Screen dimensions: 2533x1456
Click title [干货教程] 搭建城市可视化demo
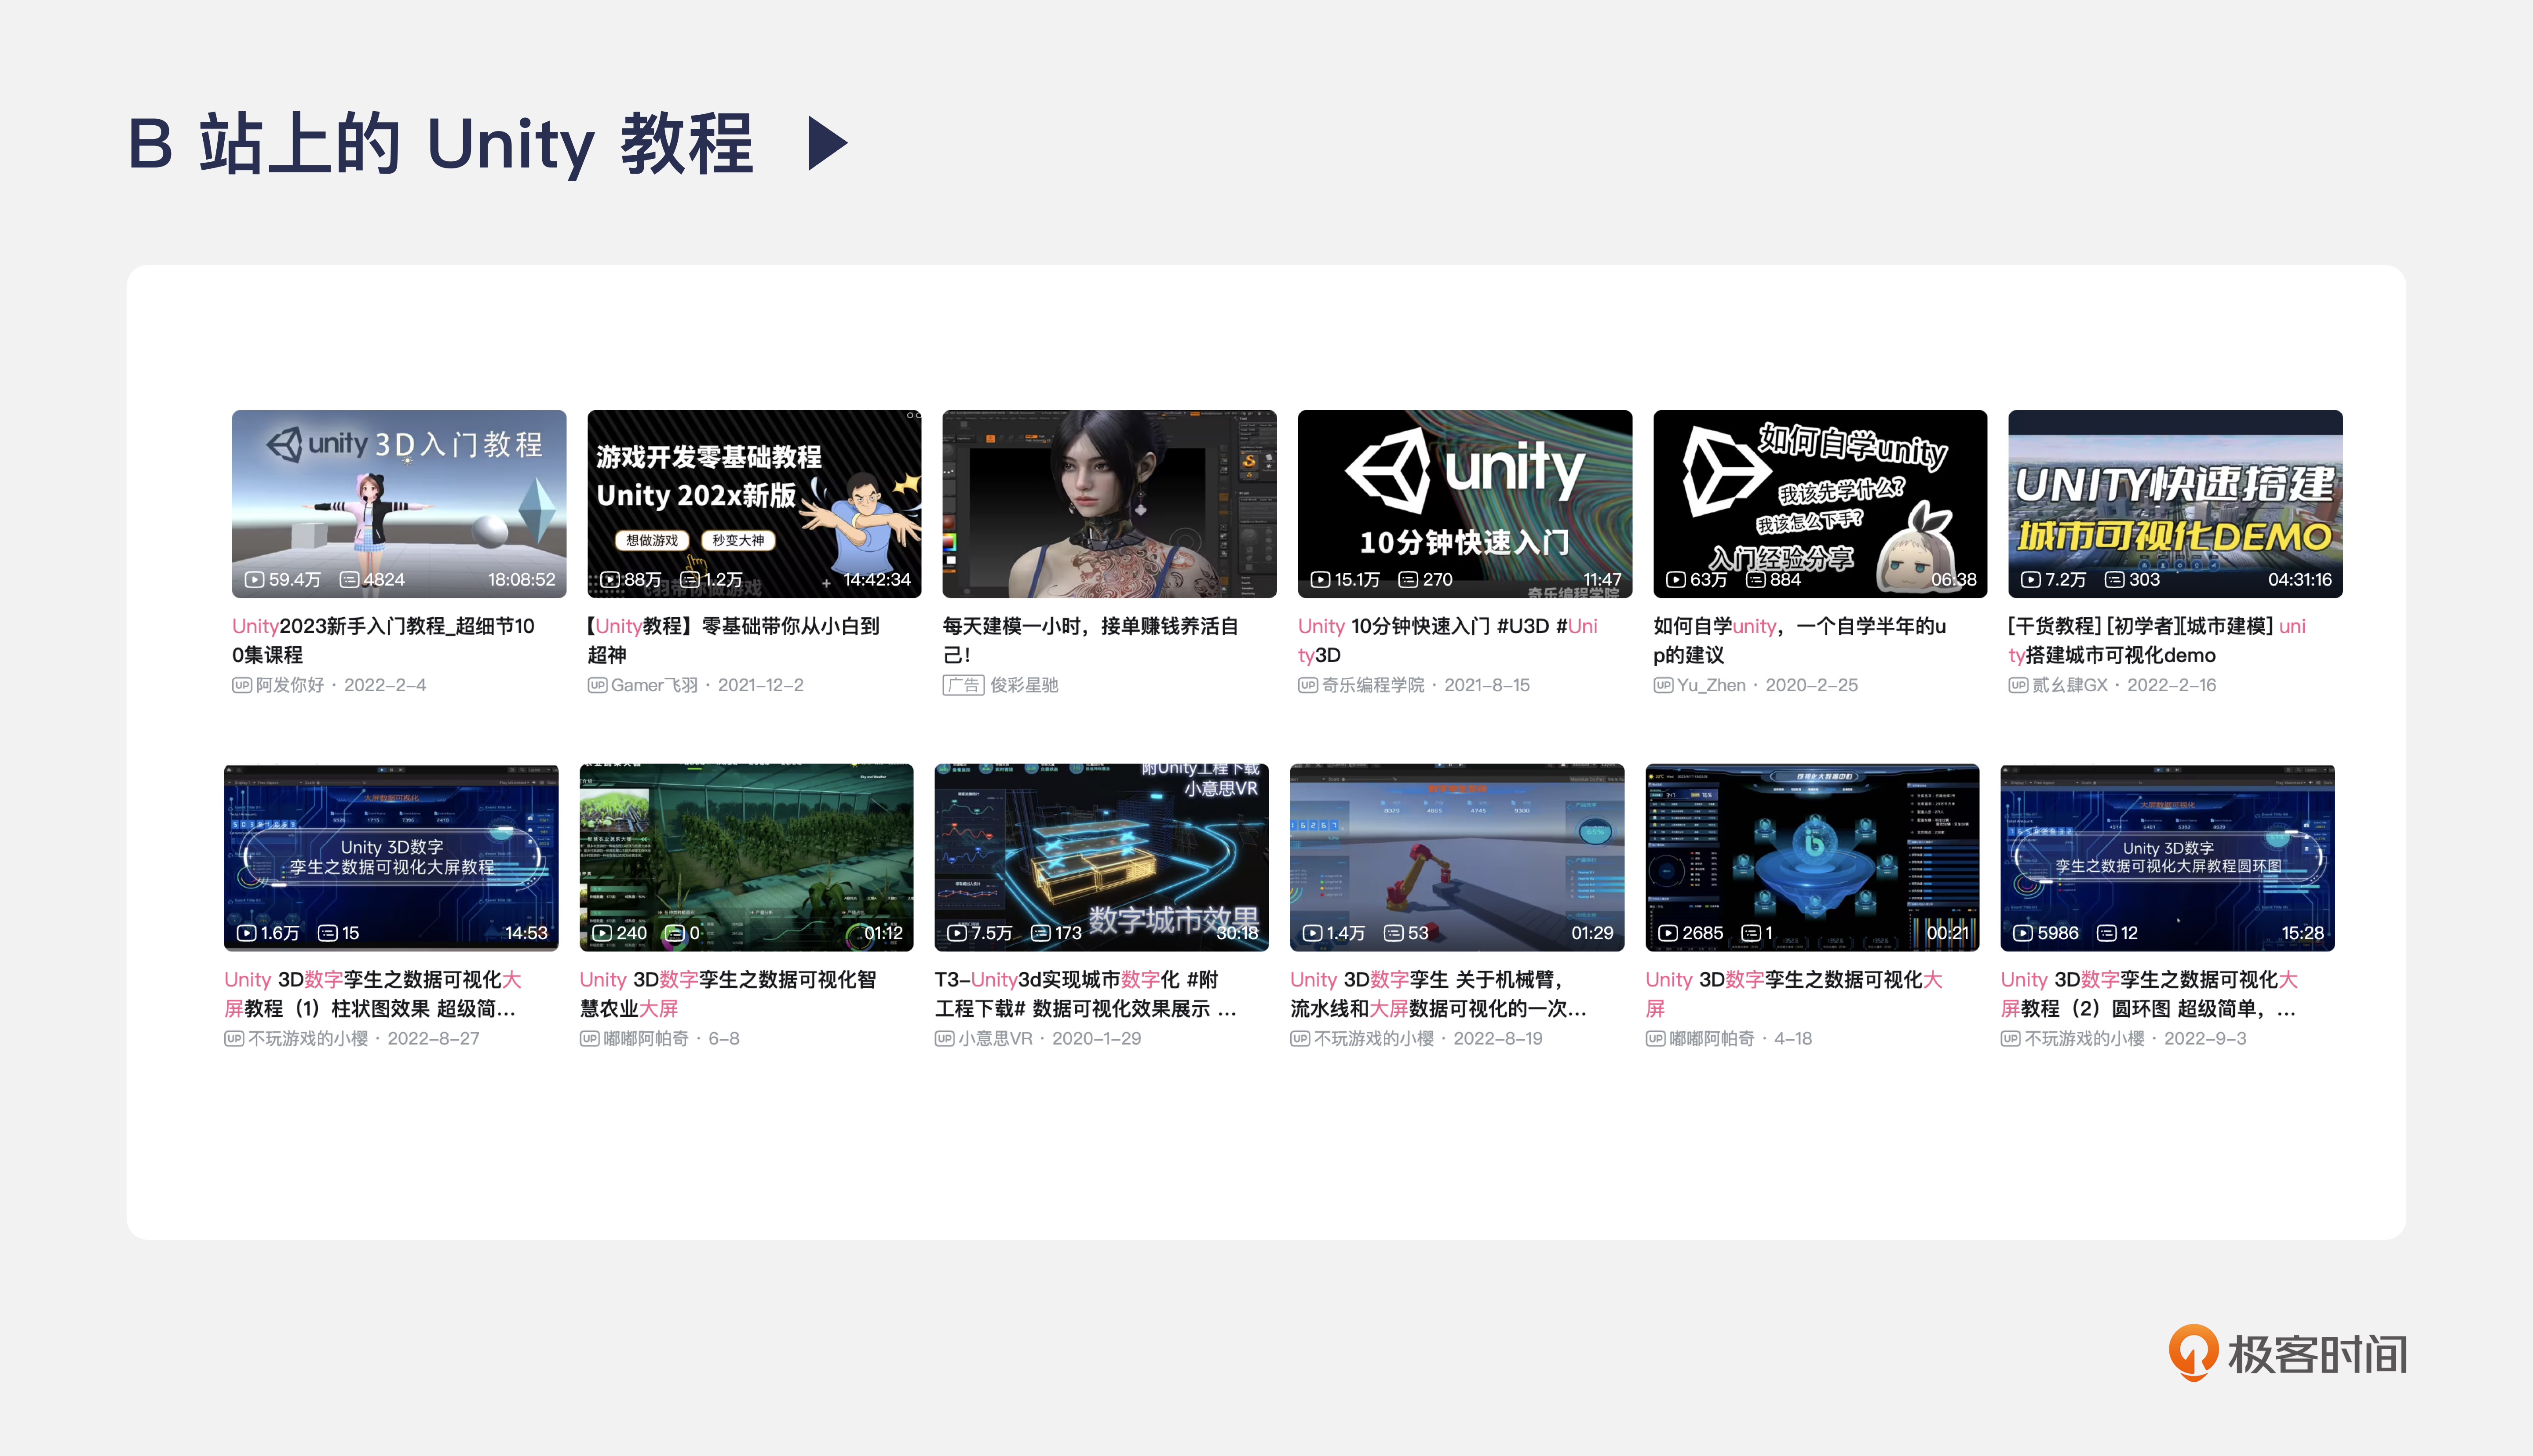2157,640
